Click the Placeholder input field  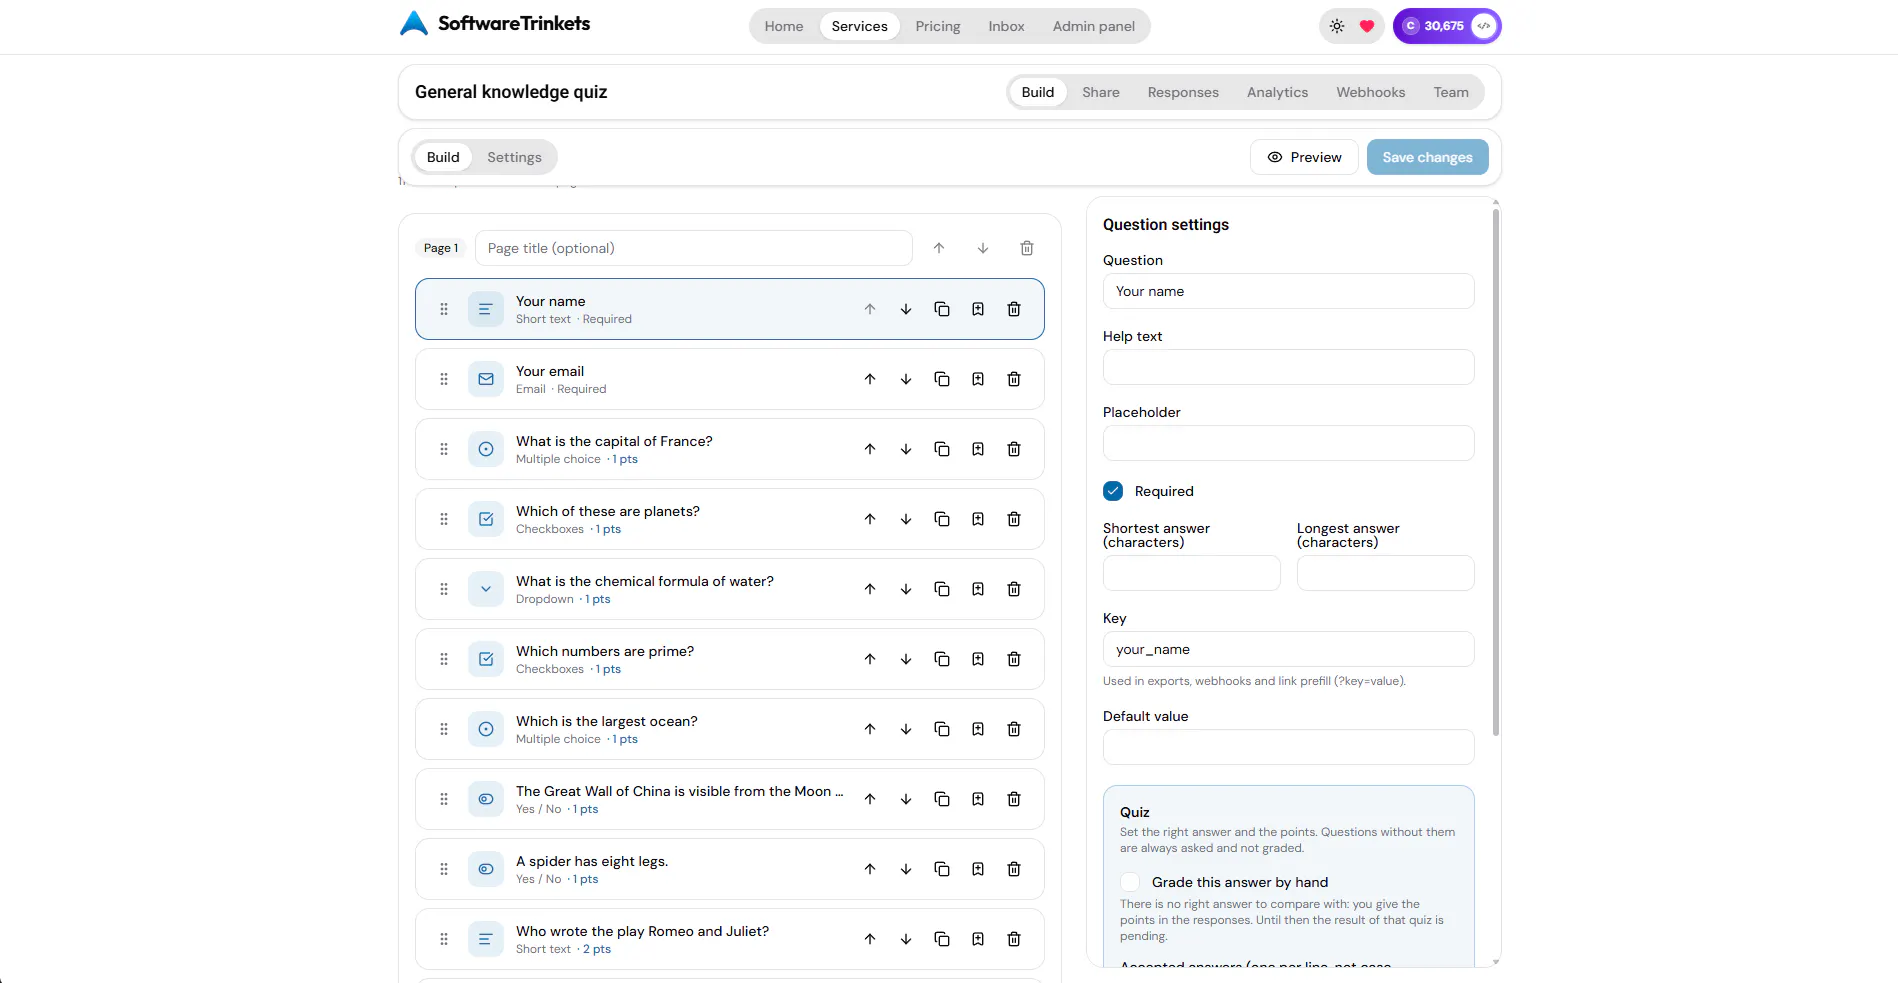click(1288, 443)
